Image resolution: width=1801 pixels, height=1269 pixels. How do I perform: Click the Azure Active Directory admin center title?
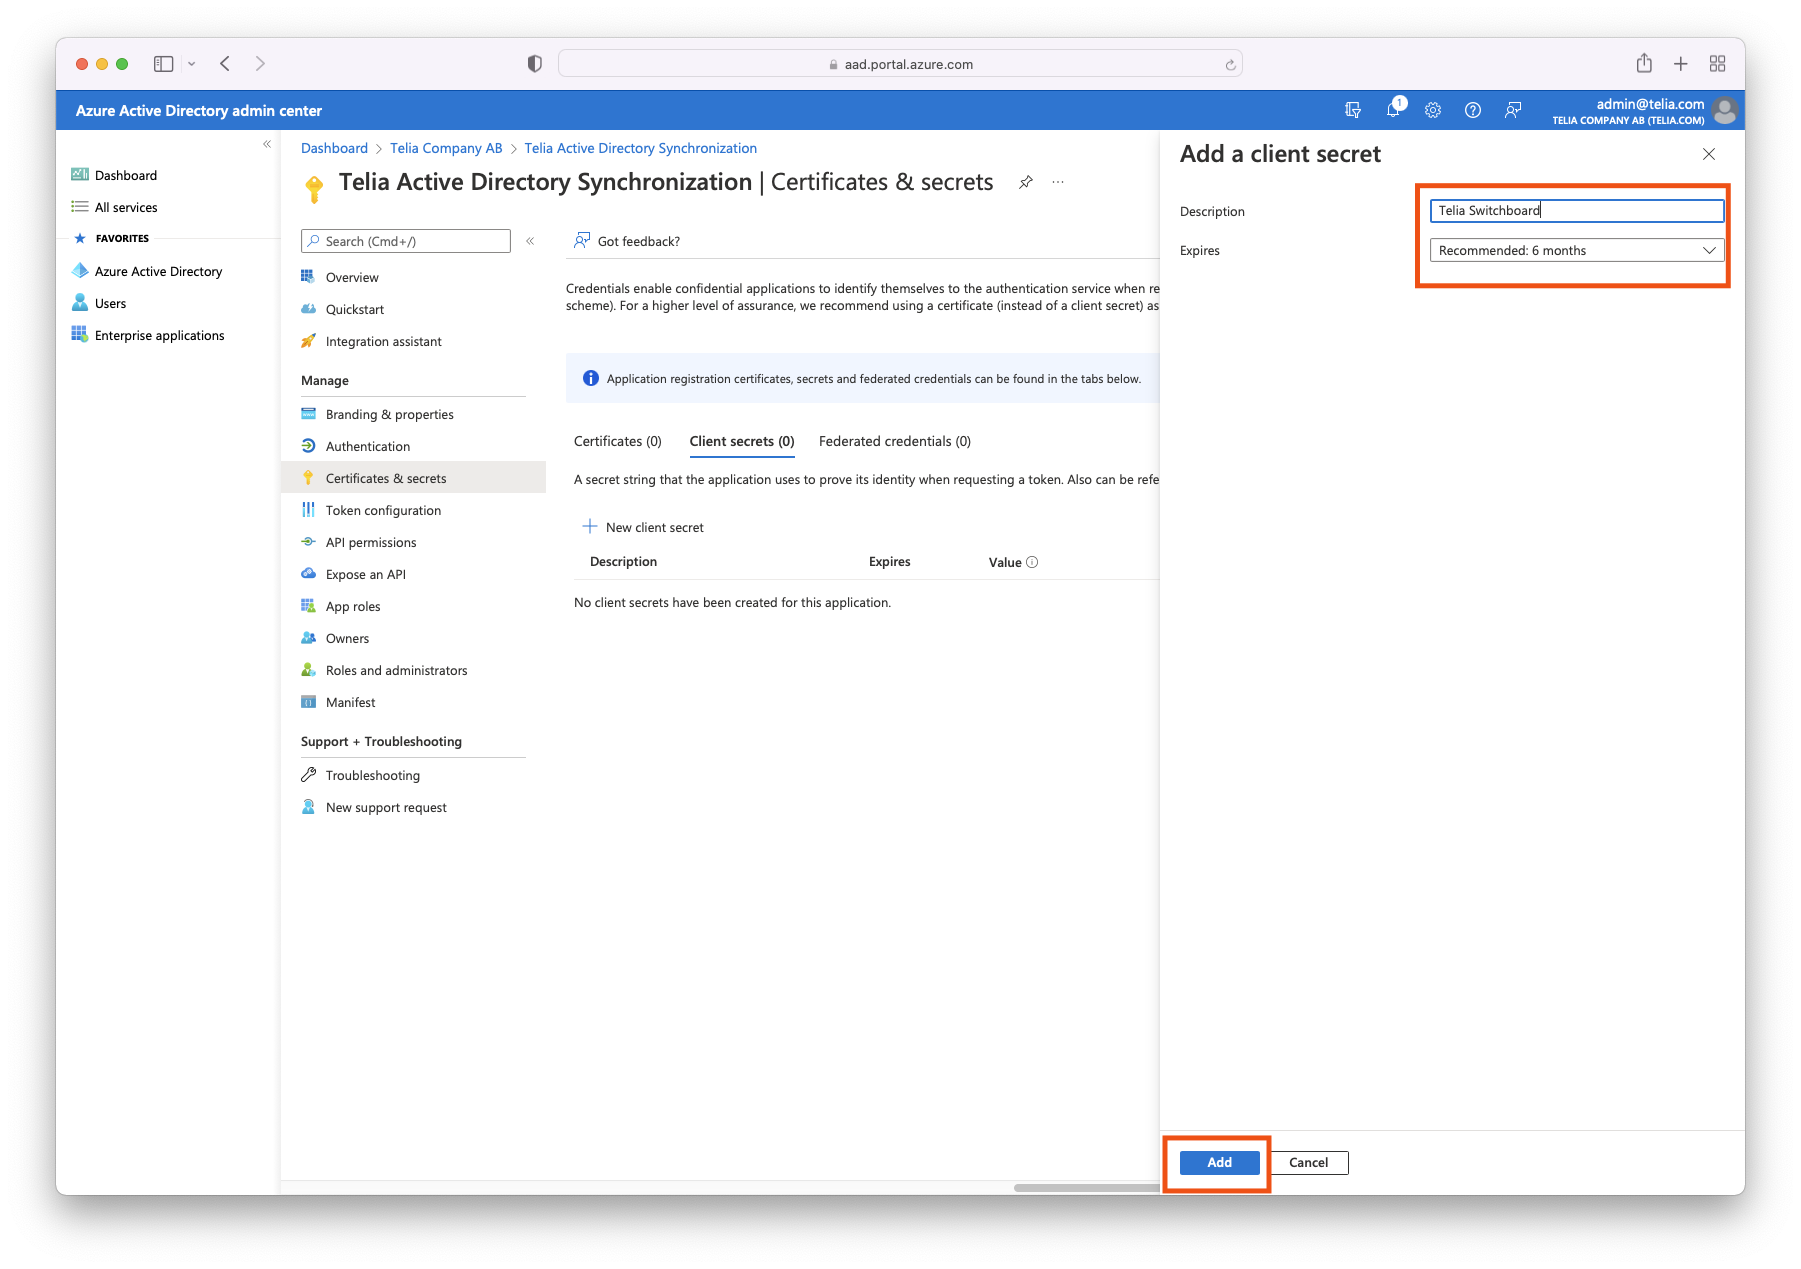point(199,111)
